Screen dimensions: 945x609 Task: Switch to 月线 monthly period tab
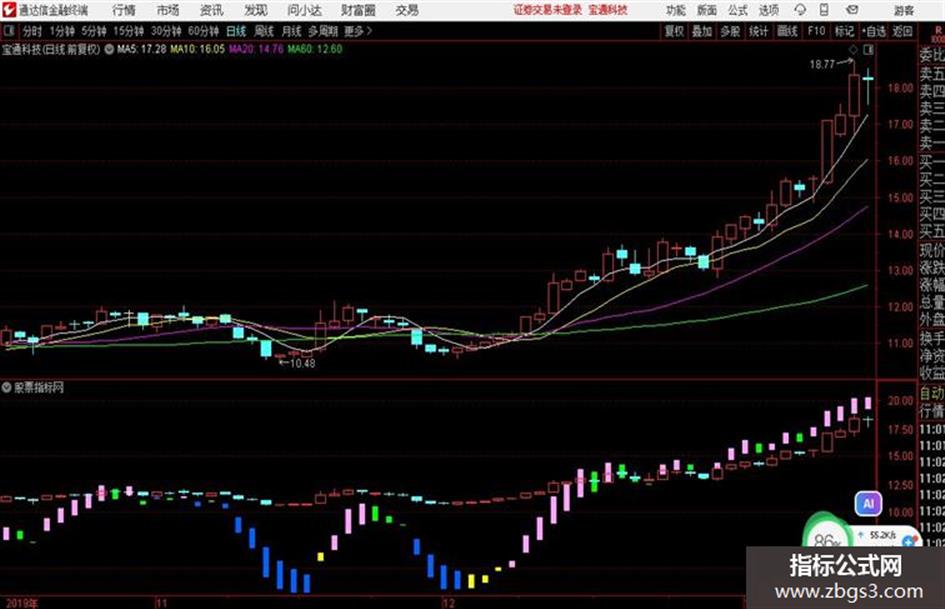coord(292,31)
